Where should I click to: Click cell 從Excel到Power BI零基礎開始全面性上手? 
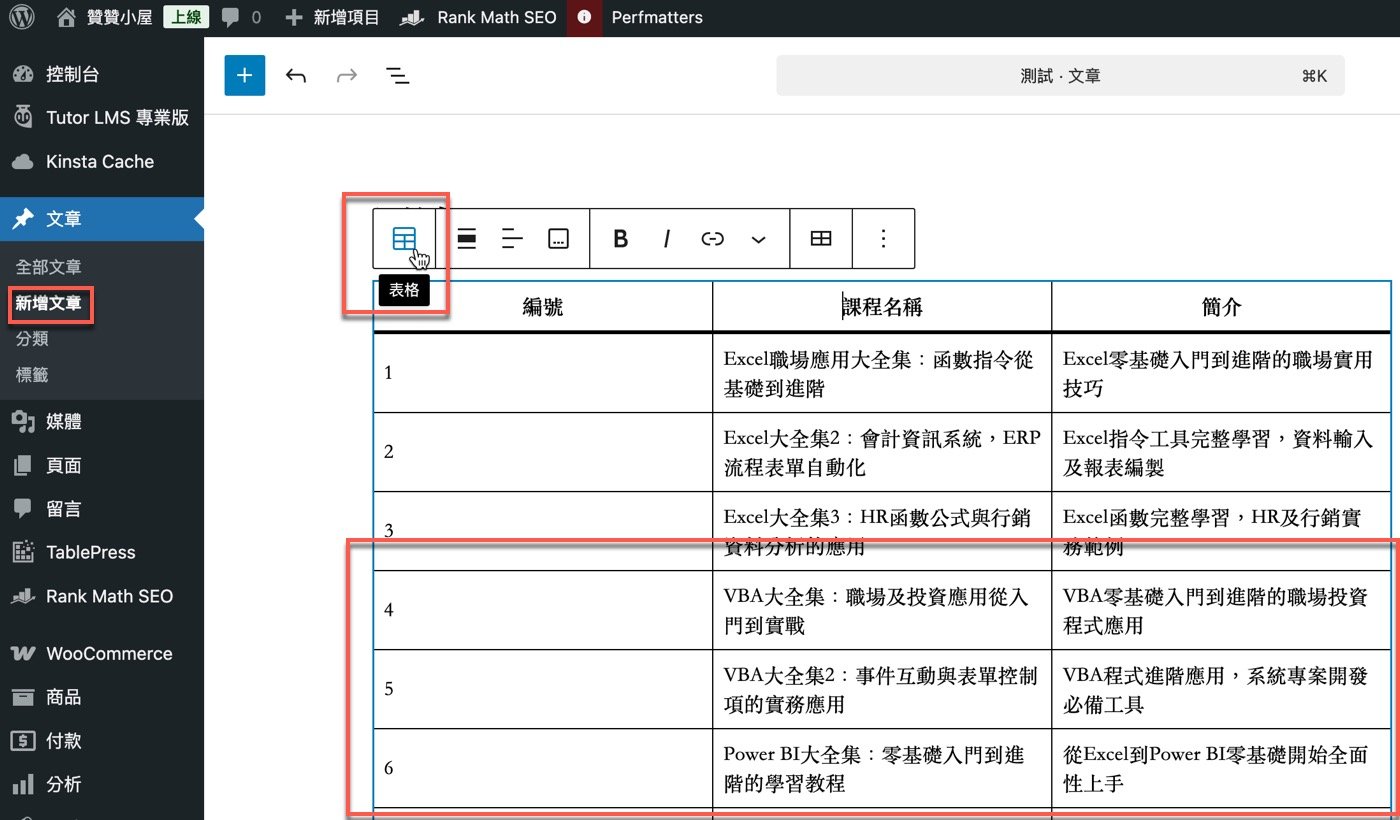pyautogui.click(x=1221, y=768)
